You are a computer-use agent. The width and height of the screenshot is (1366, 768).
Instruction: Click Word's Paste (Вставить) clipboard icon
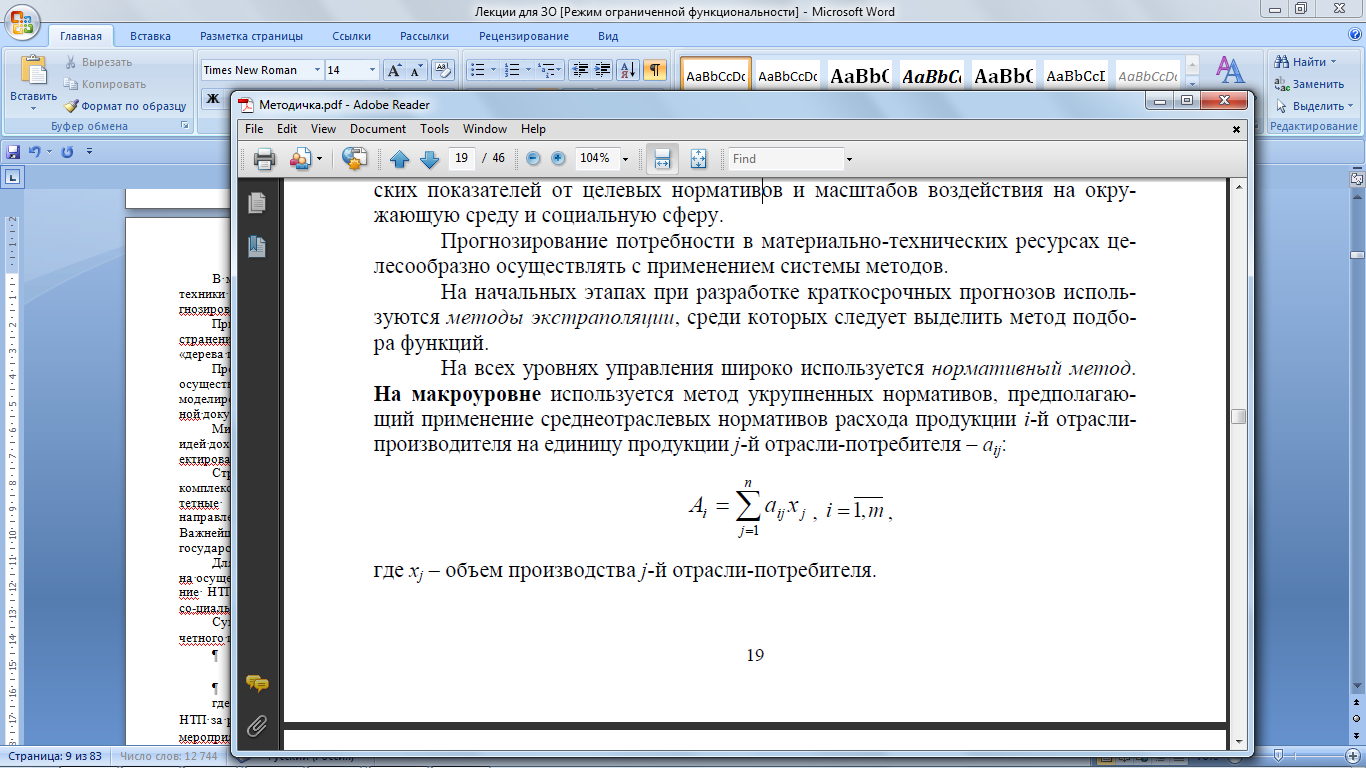(x=33, y=70)
